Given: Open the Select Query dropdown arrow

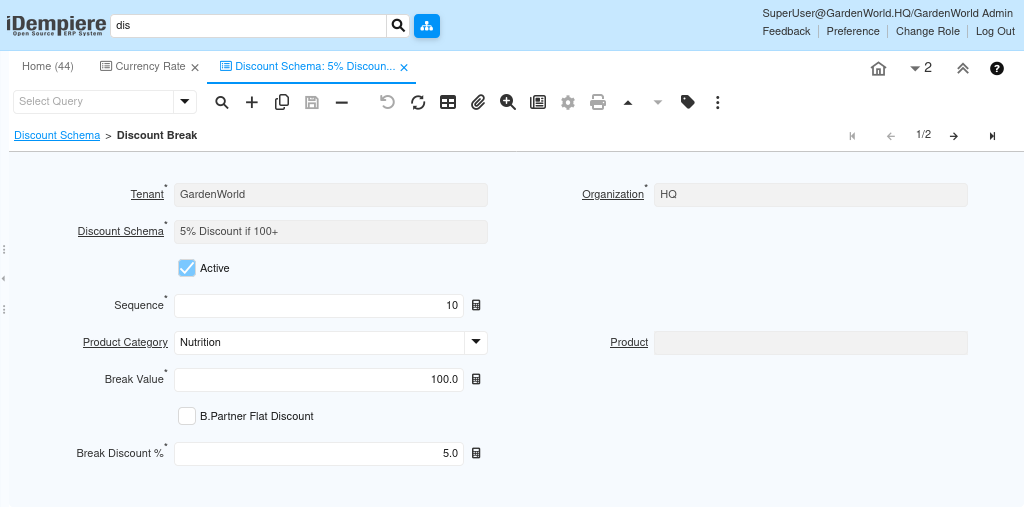Looking at the screenshot, I should pyautogui.click(x=184, y=101).
